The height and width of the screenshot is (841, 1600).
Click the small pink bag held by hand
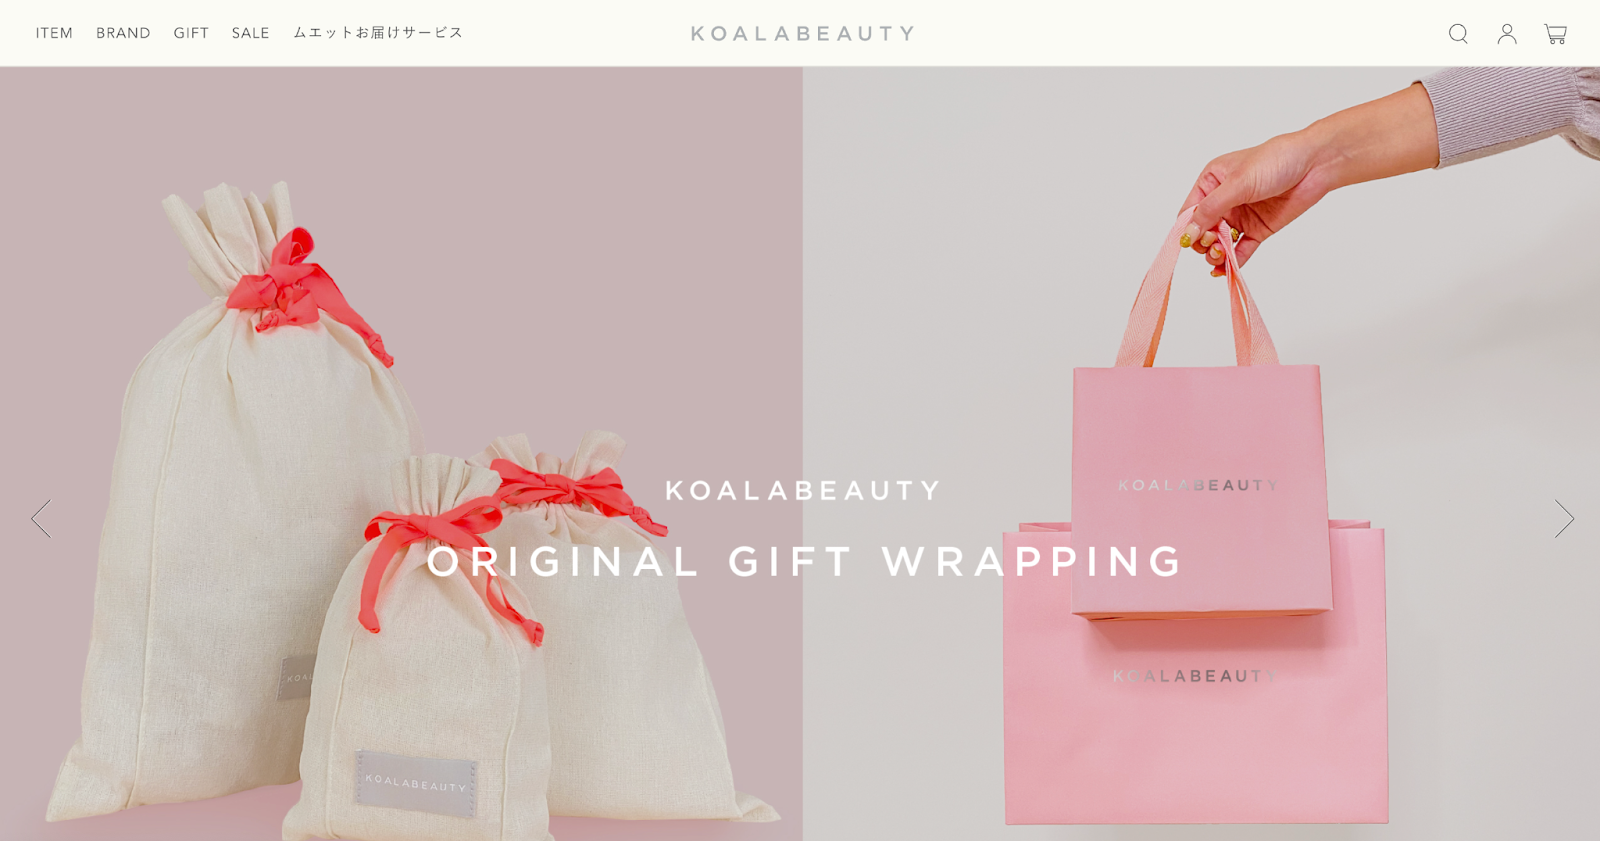pos(1200,490)
